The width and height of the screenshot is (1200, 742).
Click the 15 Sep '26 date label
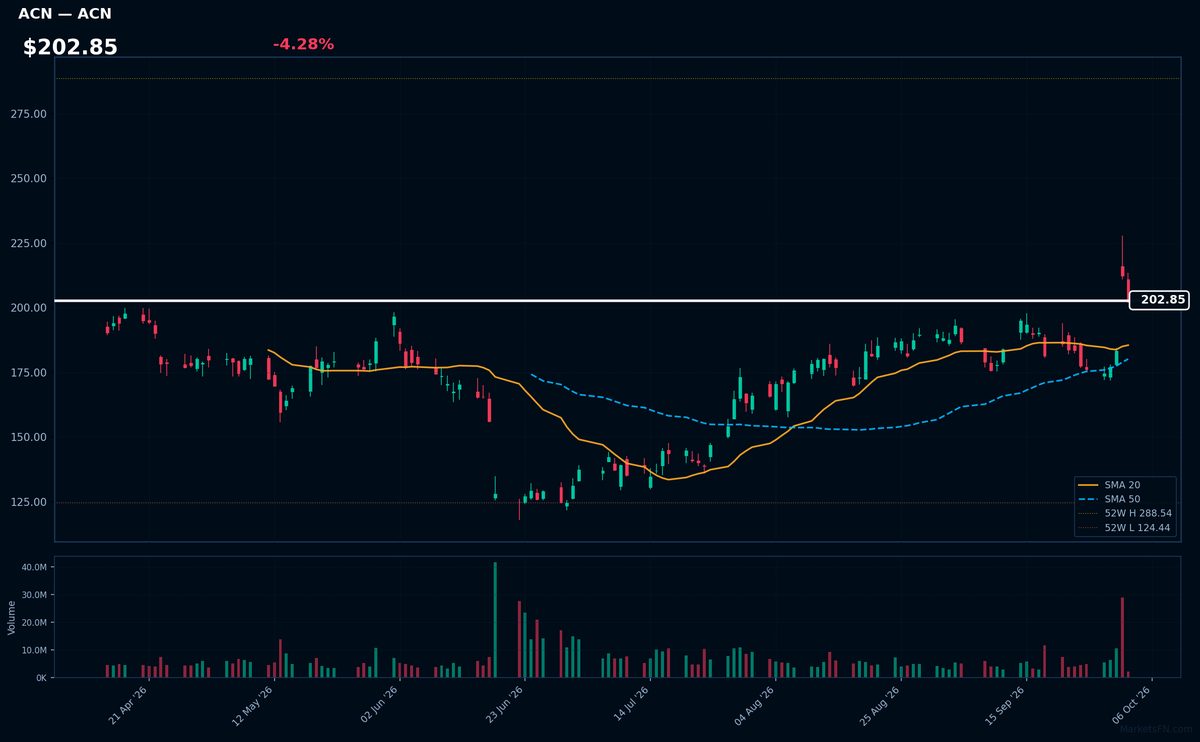(1006, 705)
